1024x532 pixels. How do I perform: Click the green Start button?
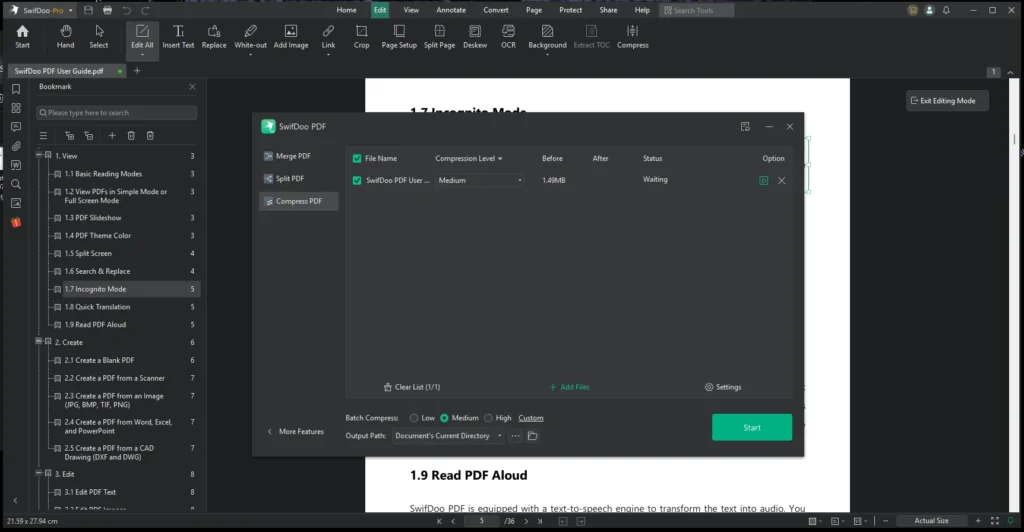(752, 428)
